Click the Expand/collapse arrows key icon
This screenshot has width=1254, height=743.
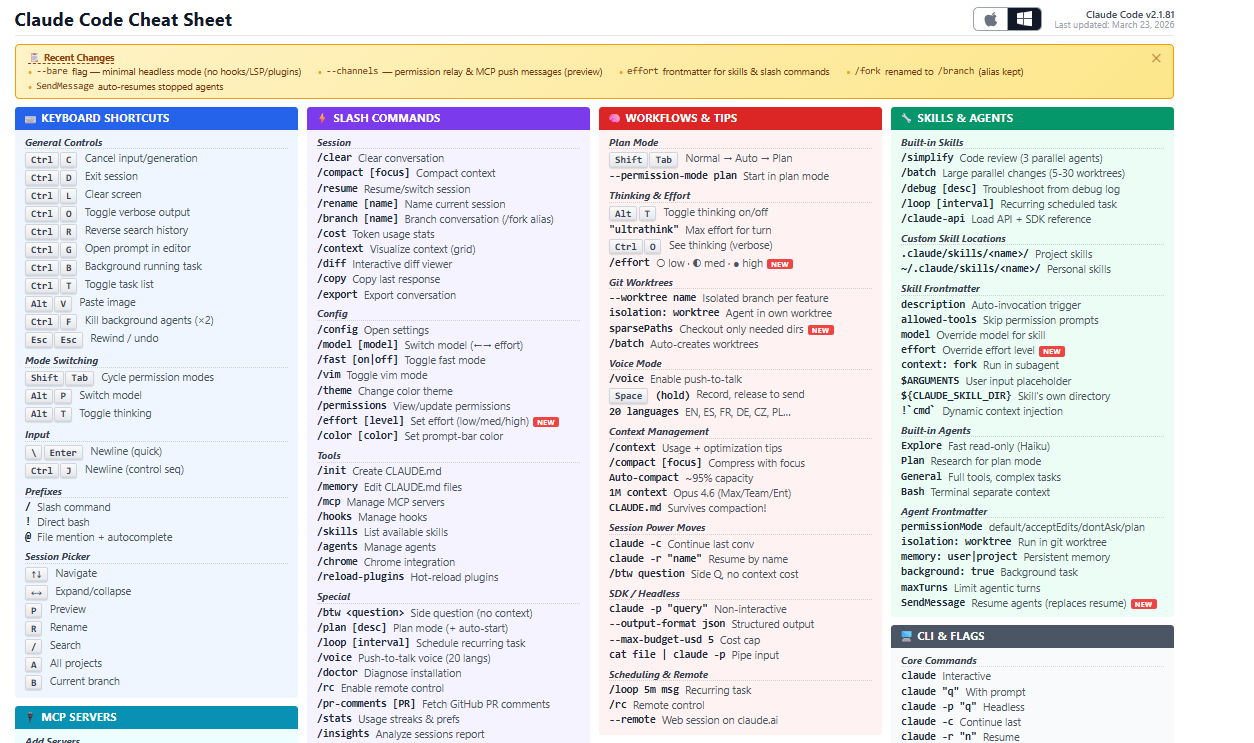pyautogui.click(x=37, y=592)
